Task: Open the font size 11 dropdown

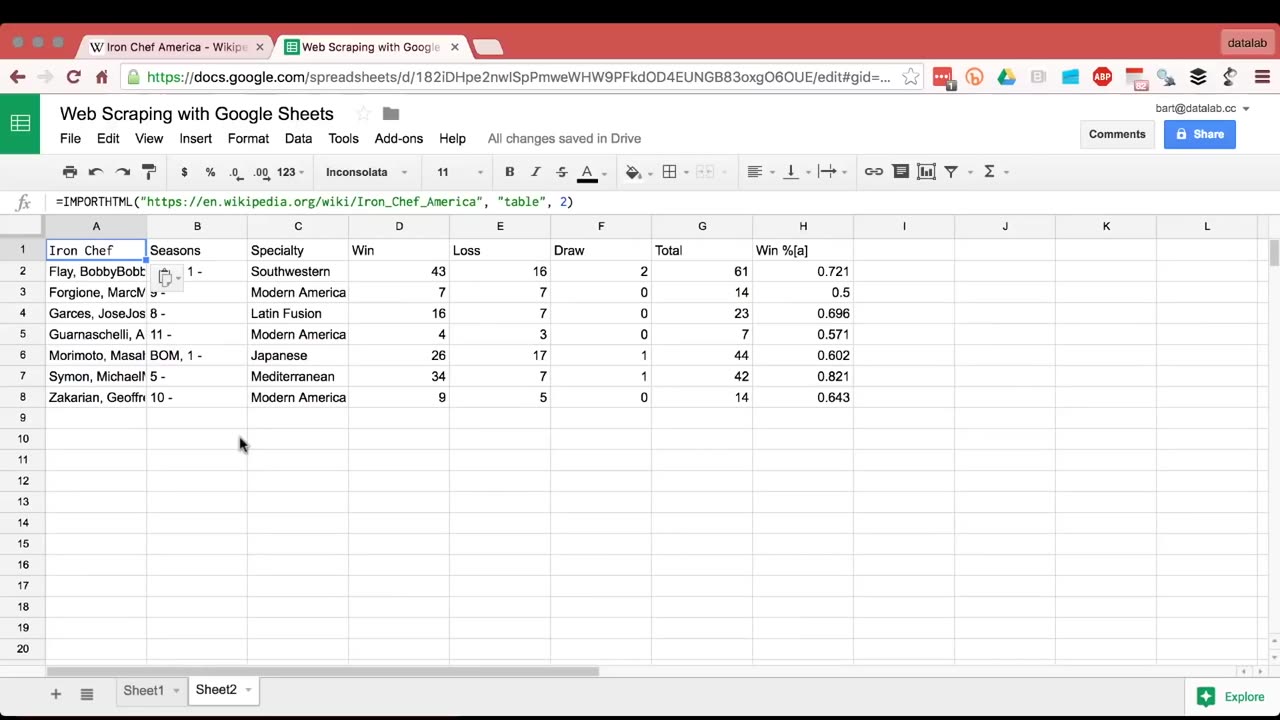Action: (x=459, y=172)
